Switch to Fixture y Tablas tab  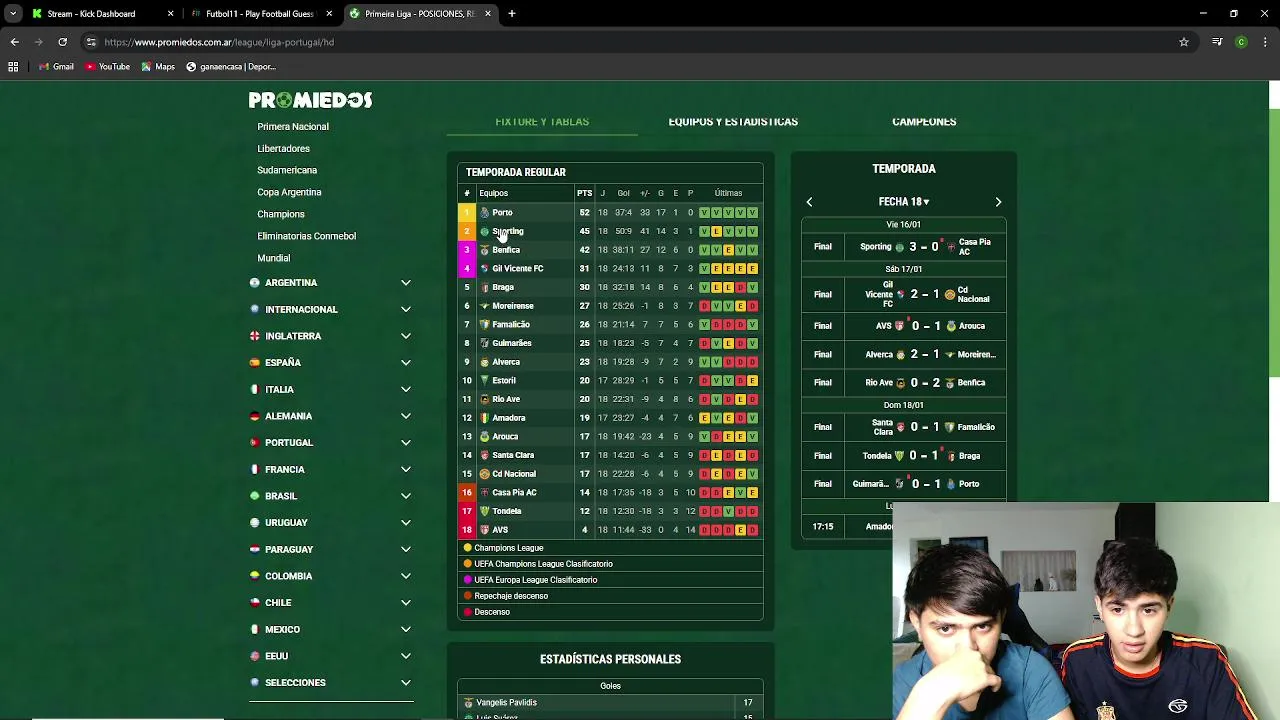(x=542, y=122)
